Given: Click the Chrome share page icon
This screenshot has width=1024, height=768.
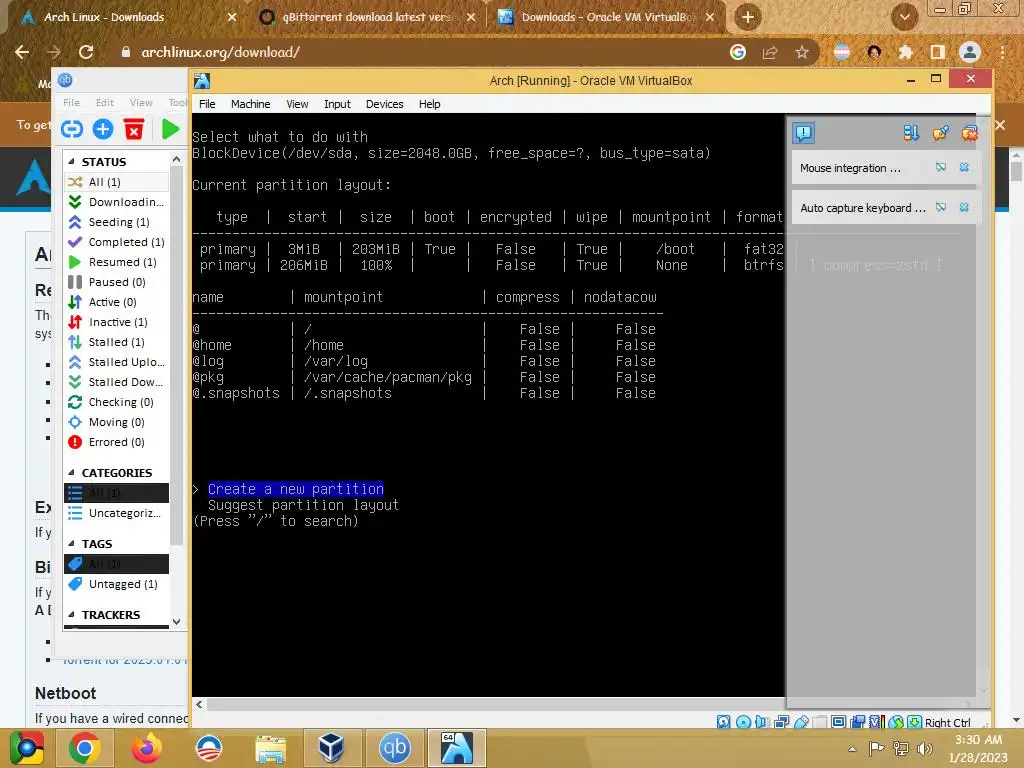Looking at the screenshot, I should coord(770,52).
